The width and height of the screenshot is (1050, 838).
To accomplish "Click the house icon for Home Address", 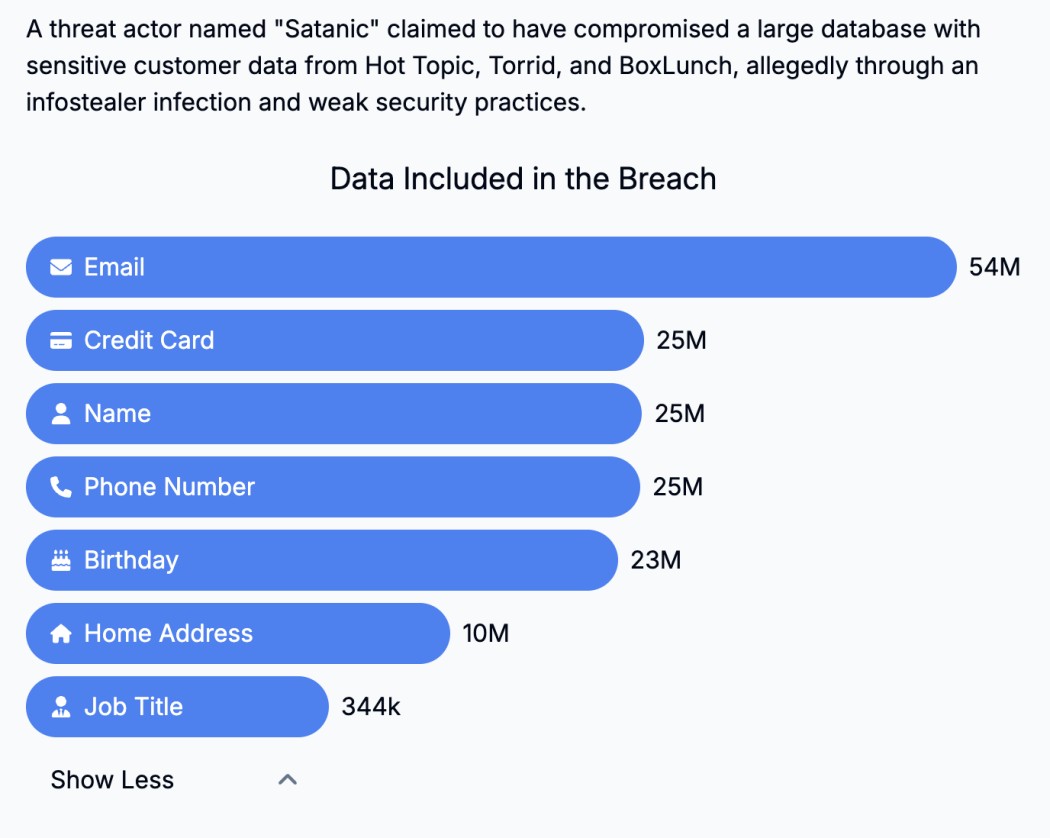I will [x=61, y=634].
